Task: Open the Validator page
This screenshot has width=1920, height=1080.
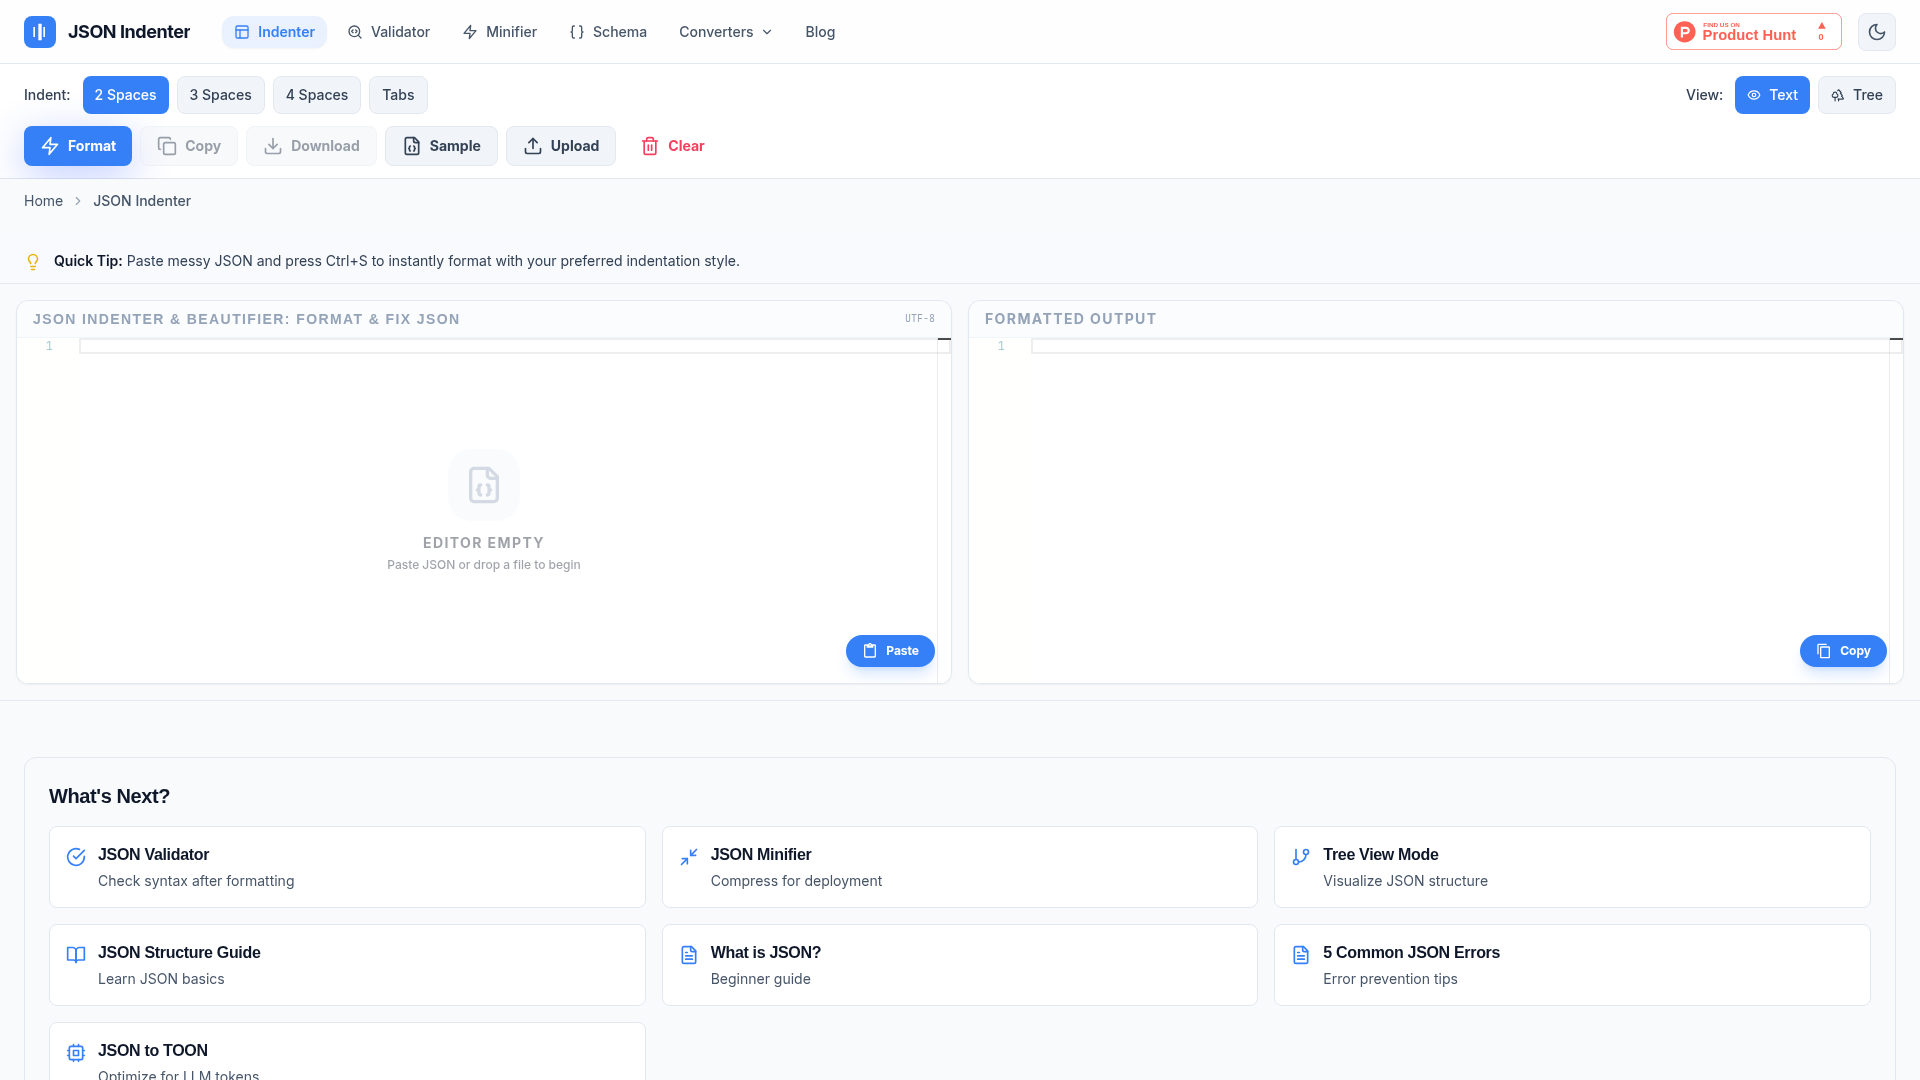Action: click(x=389, y=32)
